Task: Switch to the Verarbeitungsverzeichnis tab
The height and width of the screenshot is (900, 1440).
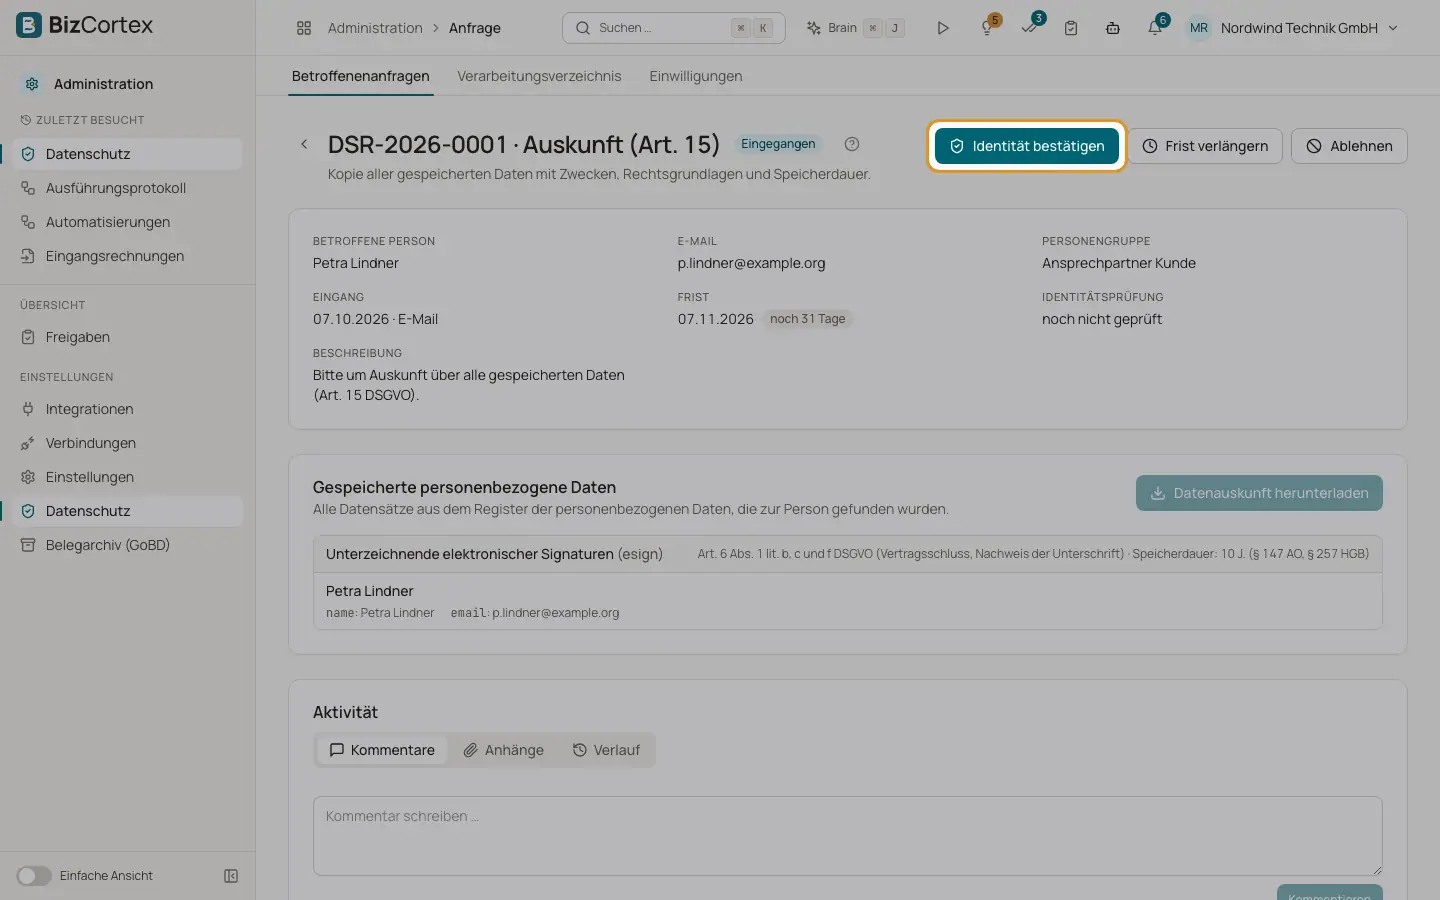Action: click(539, 76)
